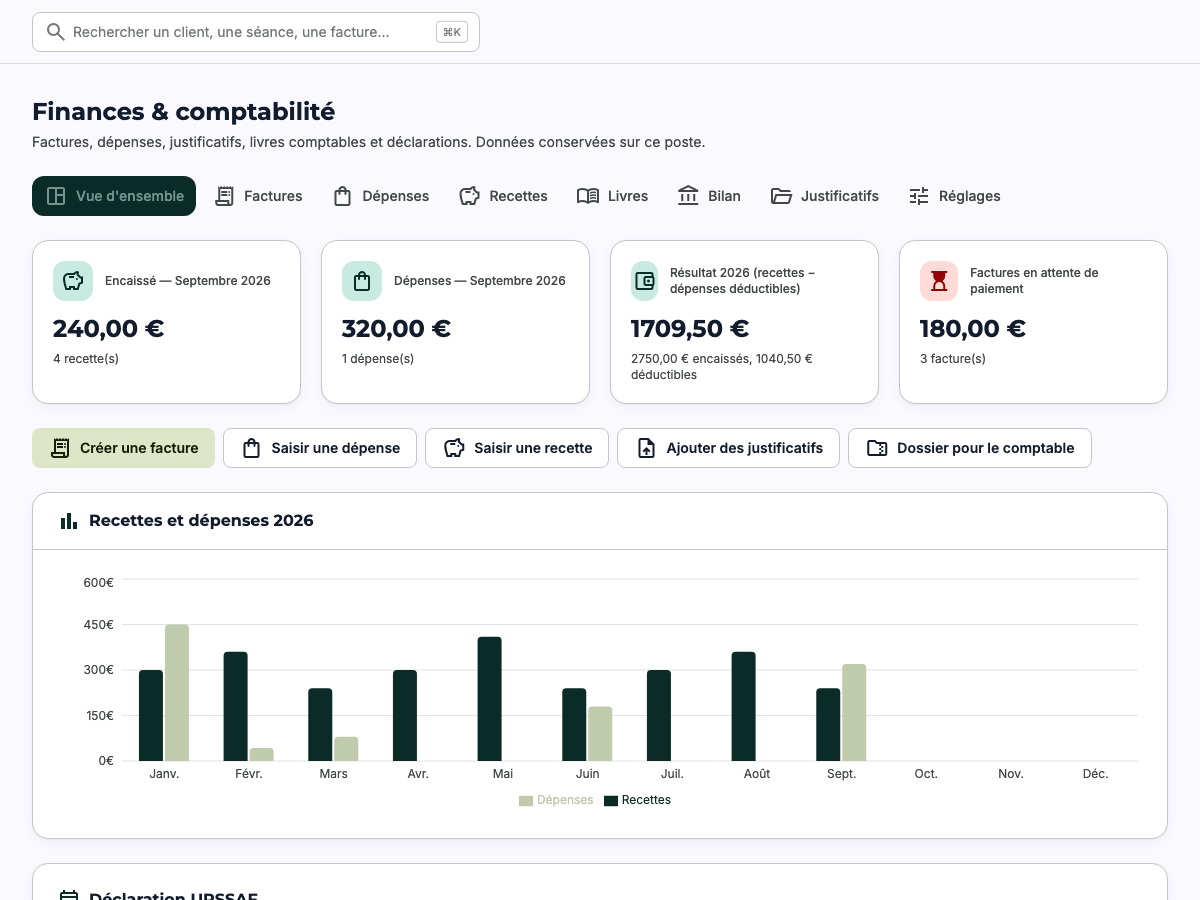Click the Mai recettes bar
Image resolution: width=1200 pixels, height=900 pixels.
click(x=489, y=698)
